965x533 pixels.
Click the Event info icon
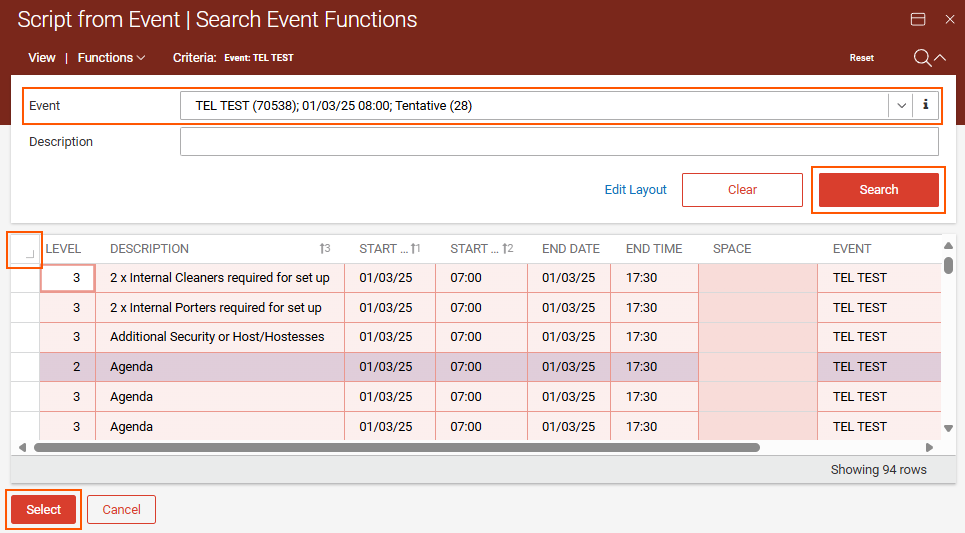point(926,105)
